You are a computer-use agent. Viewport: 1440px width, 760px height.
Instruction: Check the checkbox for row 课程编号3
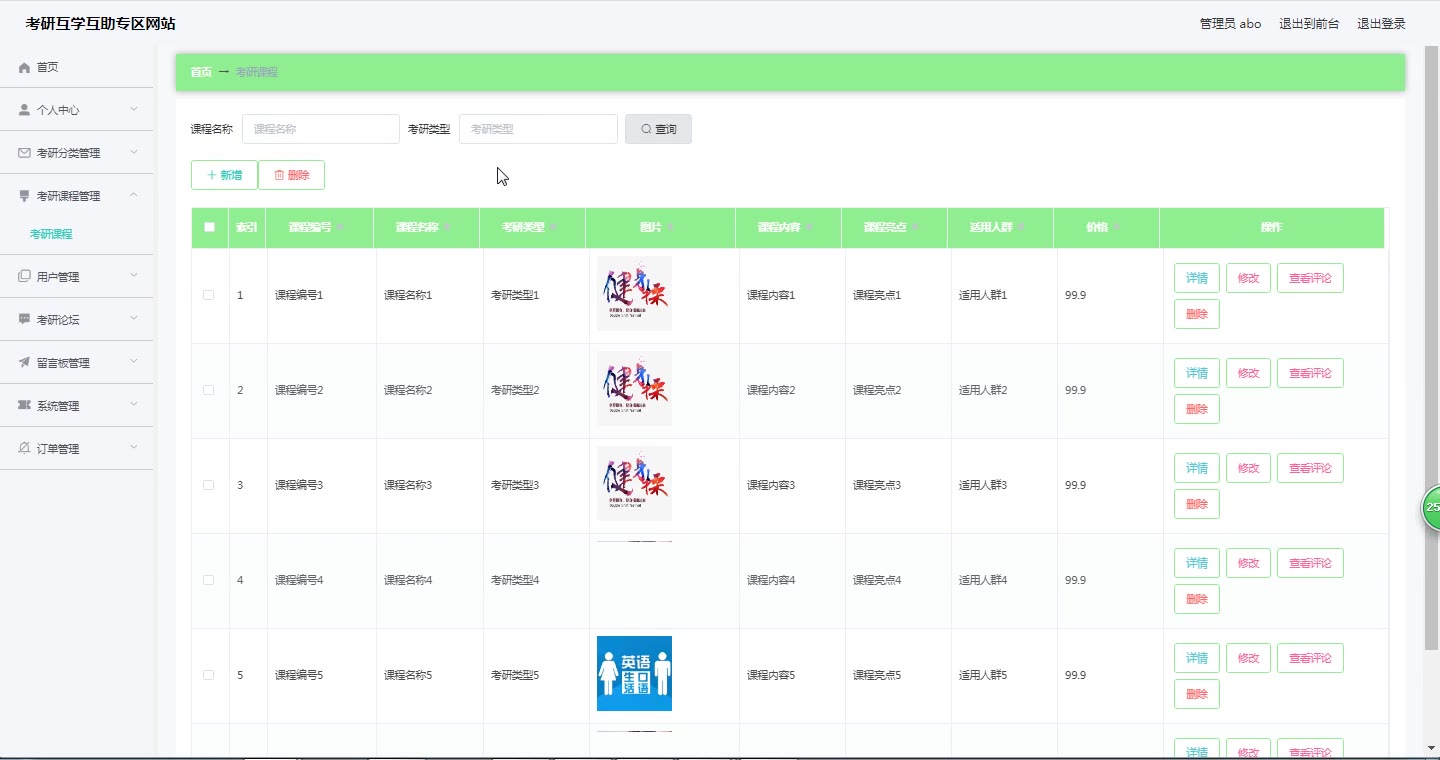[x=208, y=485]
